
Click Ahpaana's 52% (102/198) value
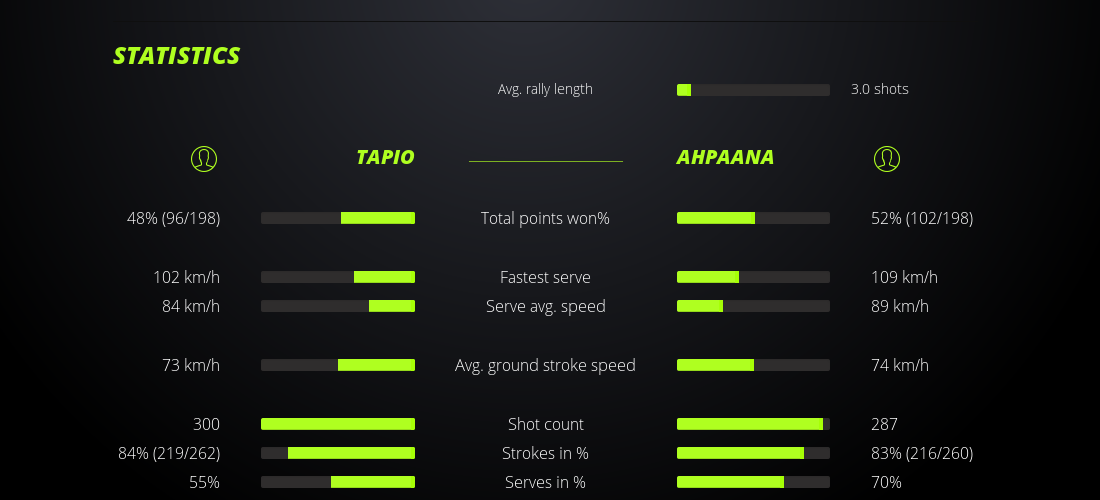[x=921, y=218]
